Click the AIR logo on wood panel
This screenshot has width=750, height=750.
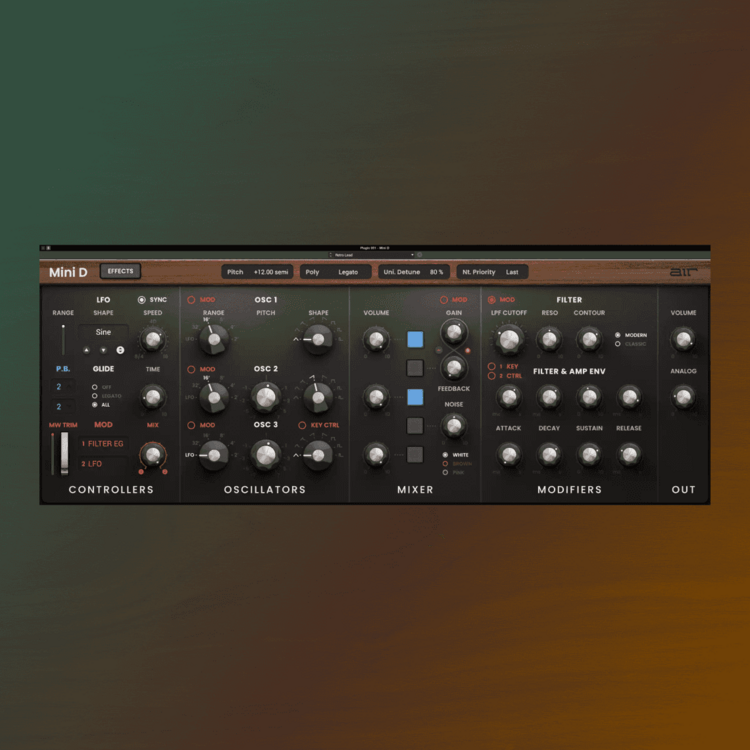pyautogui.click(x=683, y=272)
